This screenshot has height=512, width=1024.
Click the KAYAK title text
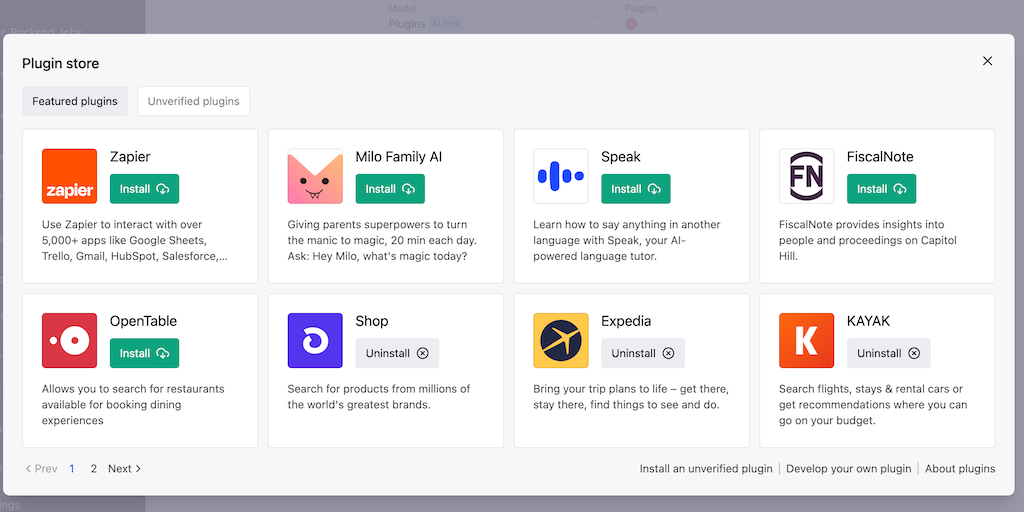coord(869,321)
